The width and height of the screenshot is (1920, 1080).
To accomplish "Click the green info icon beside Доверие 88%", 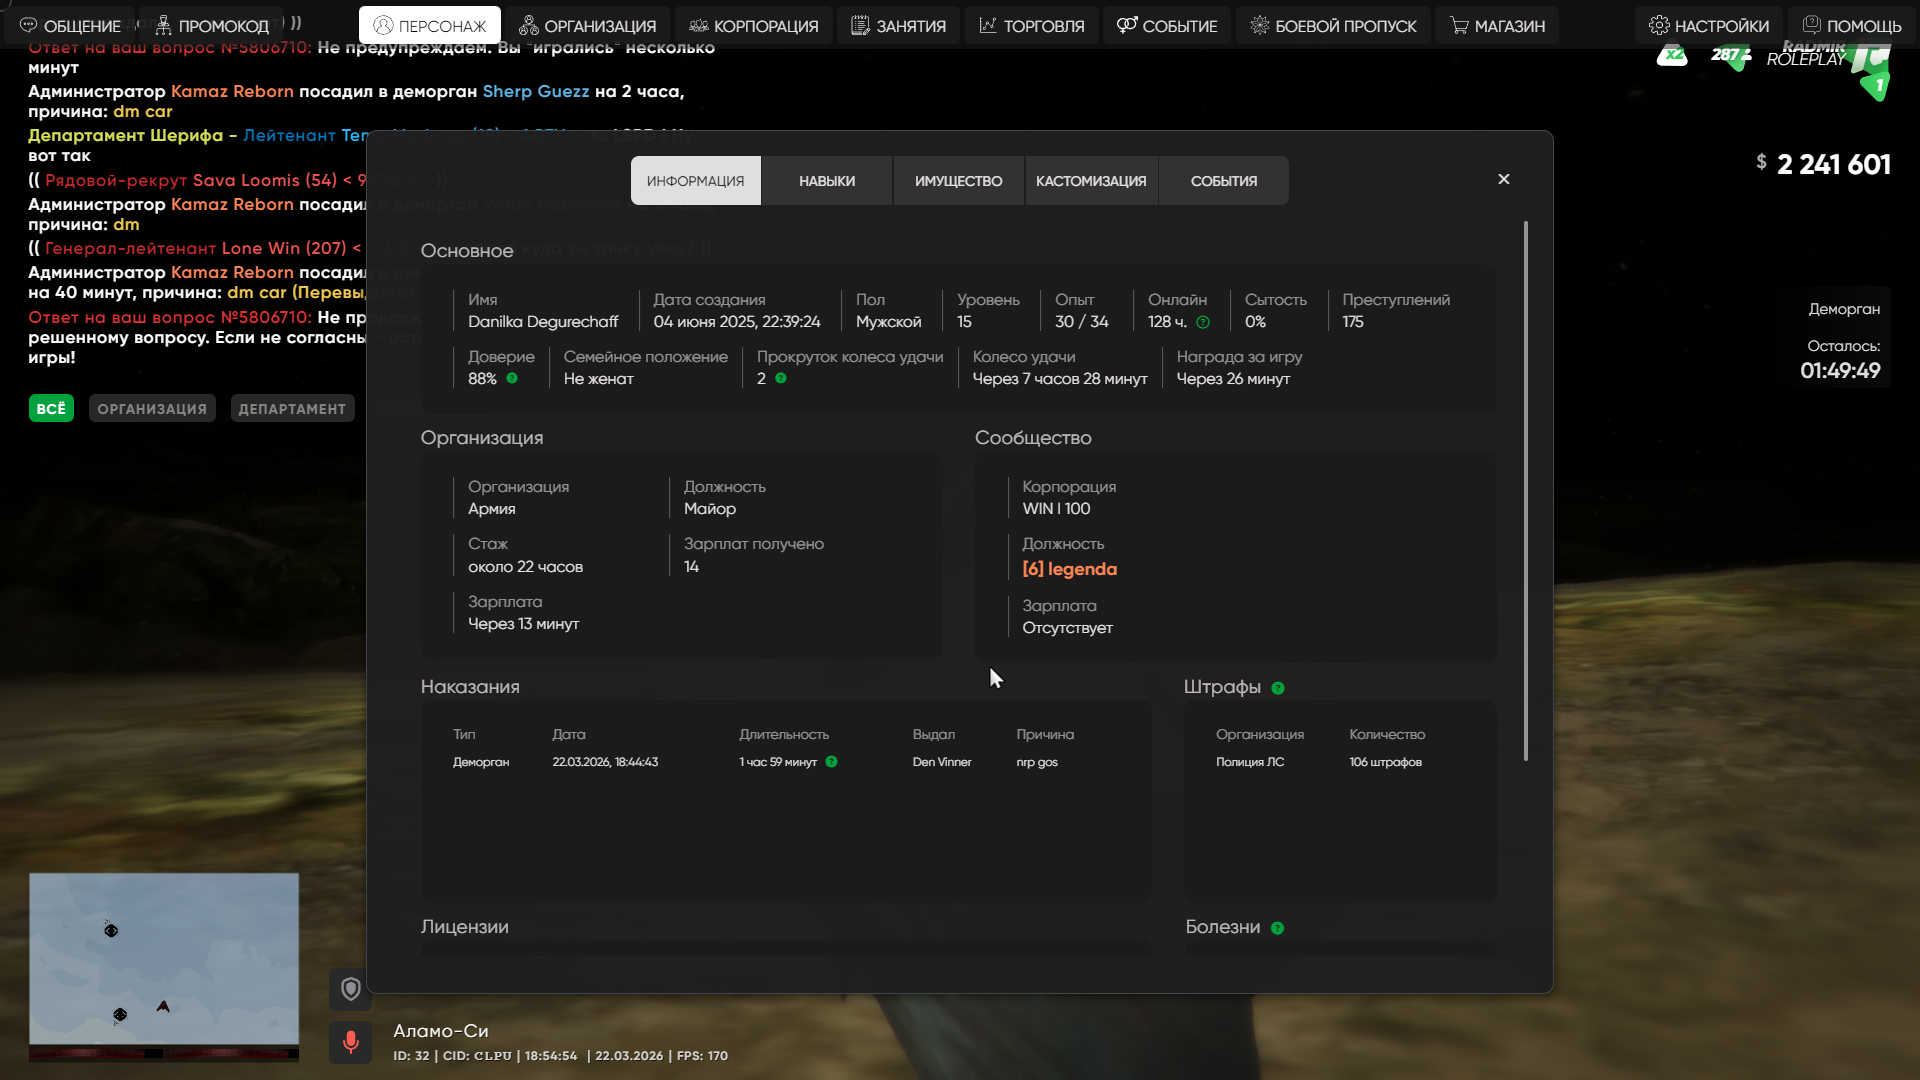I will (512, 378).
